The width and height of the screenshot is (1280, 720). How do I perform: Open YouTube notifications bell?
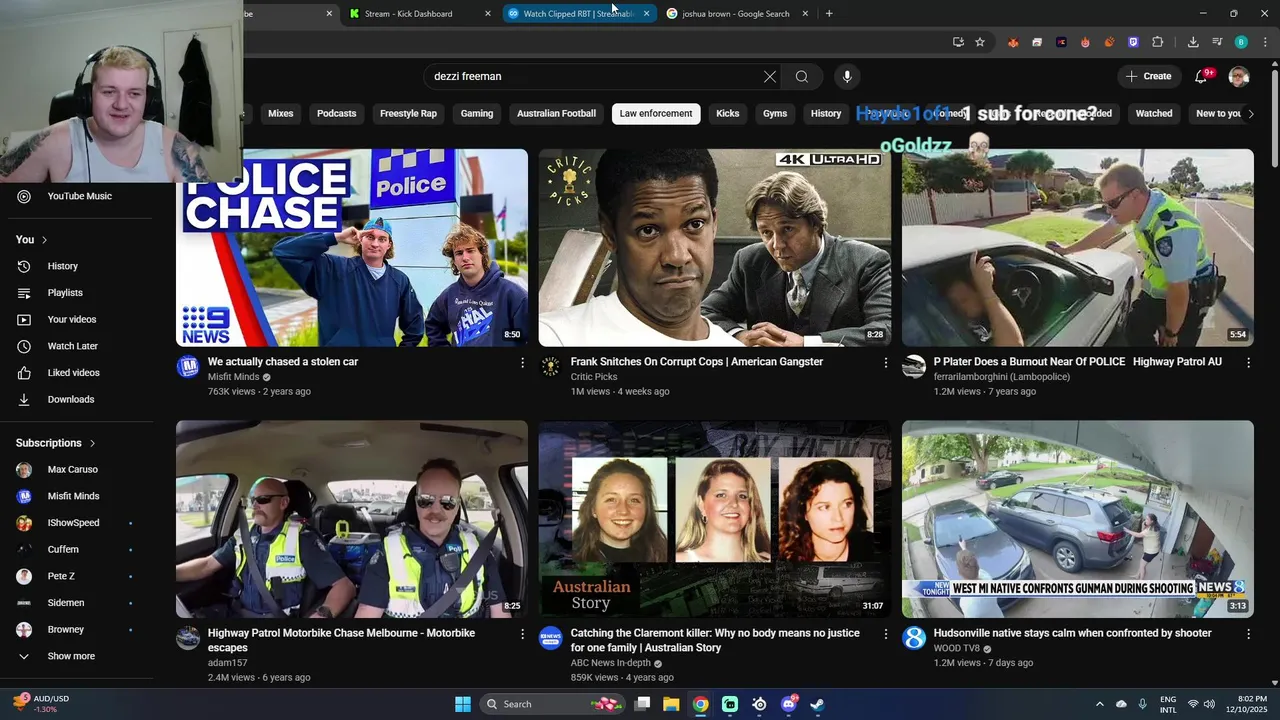click(1202, 76)
